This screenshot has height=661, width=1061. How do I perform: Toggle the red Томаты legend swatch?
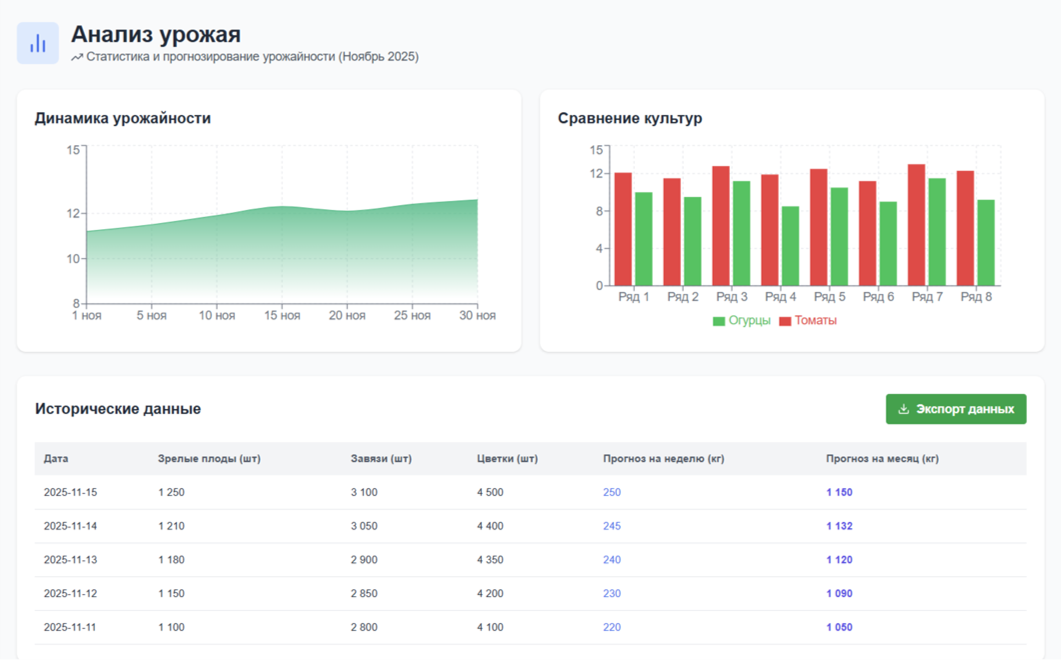(x=785, y=321)
